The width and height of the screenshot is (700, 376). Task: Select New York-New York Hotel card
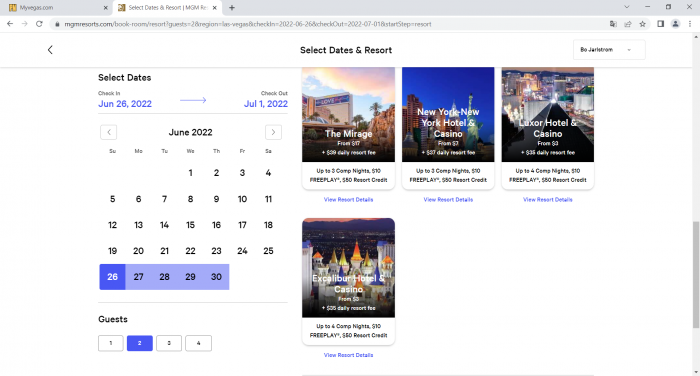(448, 129)
